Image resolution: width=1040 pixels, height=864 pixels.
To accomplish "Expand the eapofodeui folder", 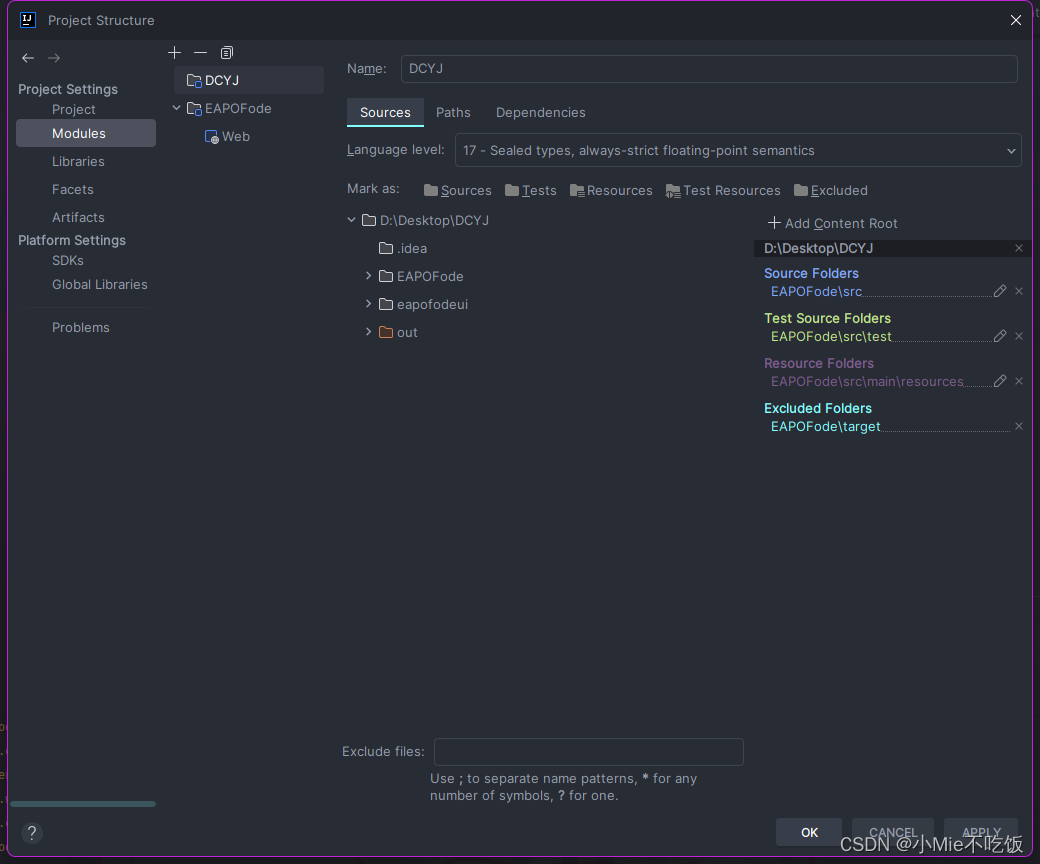I will pyautogui.click(x=368, y=304).
